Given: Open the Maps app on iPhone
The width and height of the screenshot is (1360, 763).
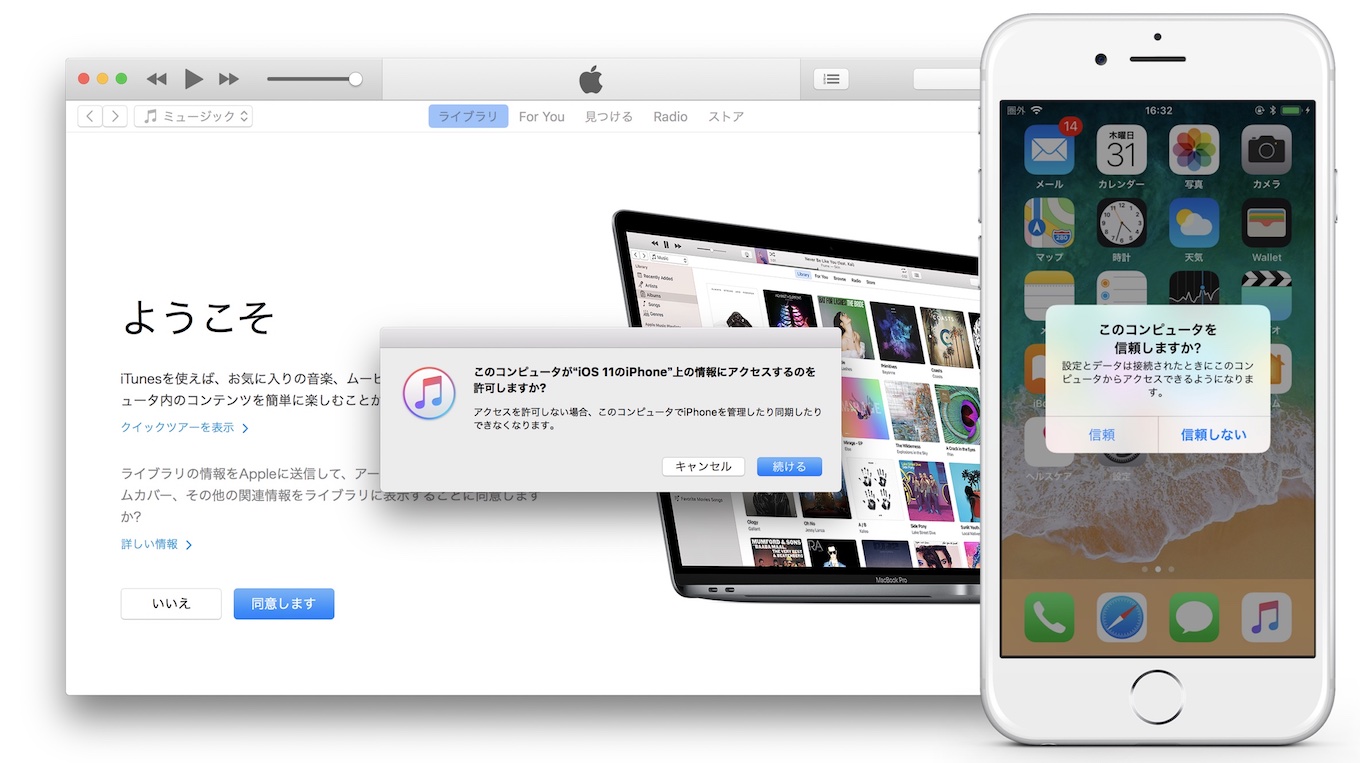Looking at the screenshot, I should click(1049, 223).
